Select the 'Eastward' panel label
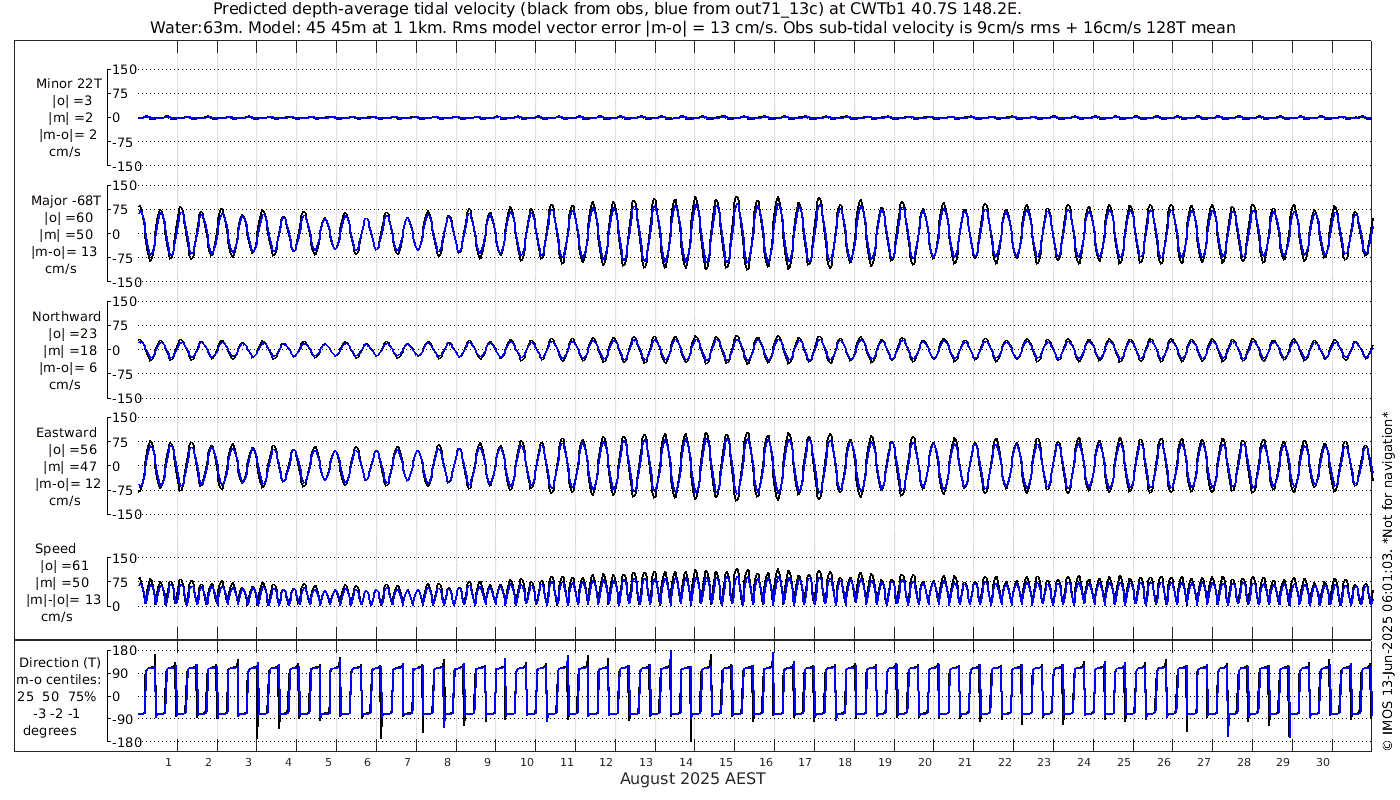Viewport: 1400px width, 800px height. click(x=67, y=433)
